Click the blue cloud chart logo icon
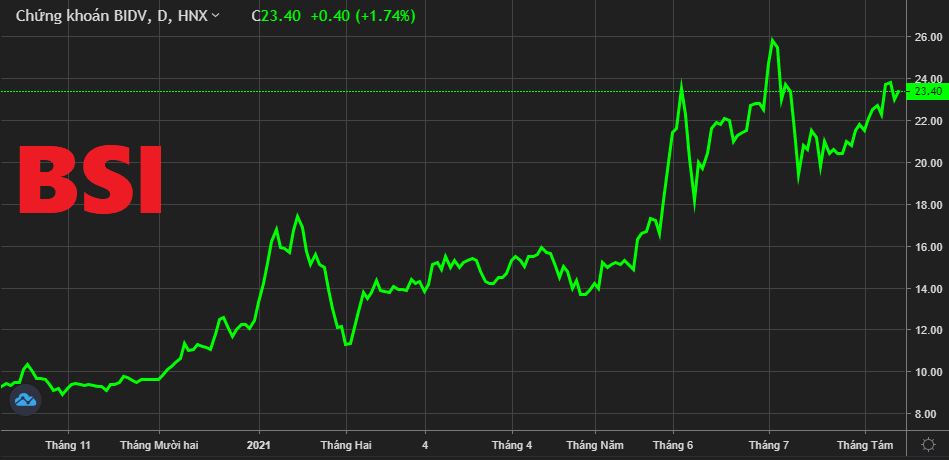 [x=25, y=400]
